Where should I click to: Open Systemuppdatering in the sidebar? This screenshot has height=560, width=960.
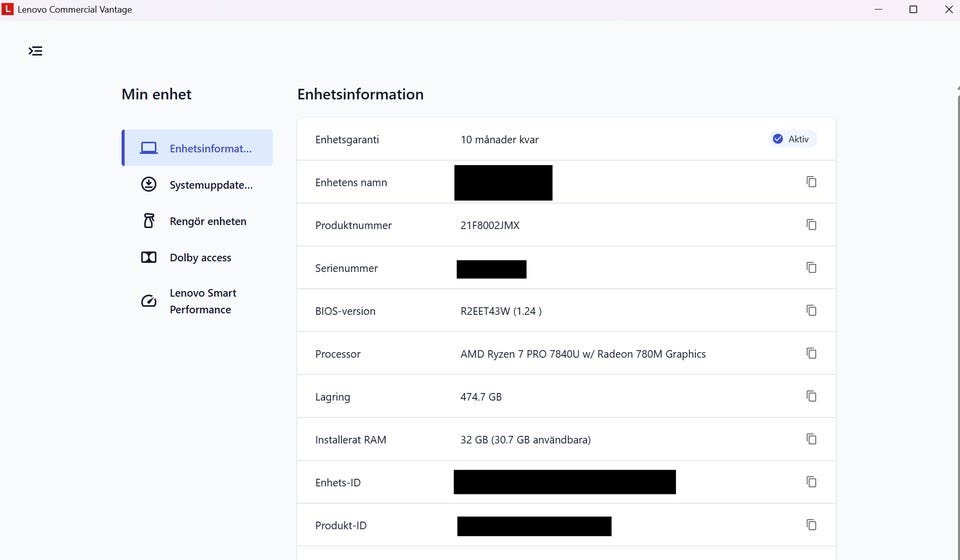(x=197, y=185)
